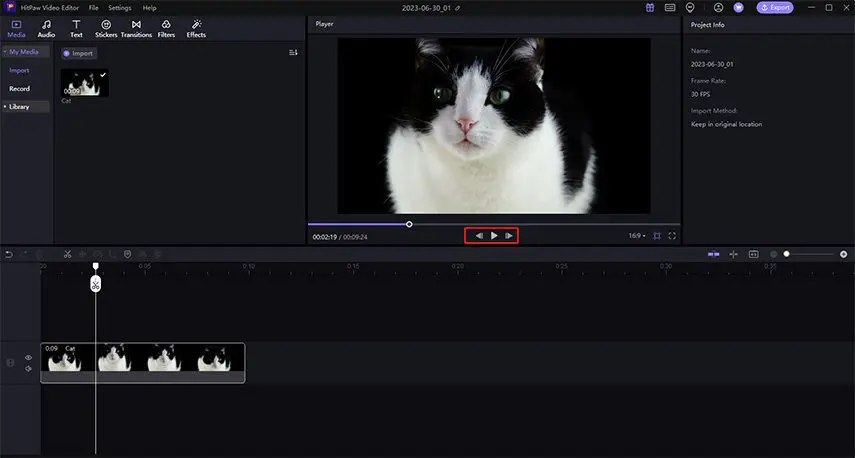Toggle the purple timeline snapping button
This screenshot has height=458, width=855.
pos(713,254)
